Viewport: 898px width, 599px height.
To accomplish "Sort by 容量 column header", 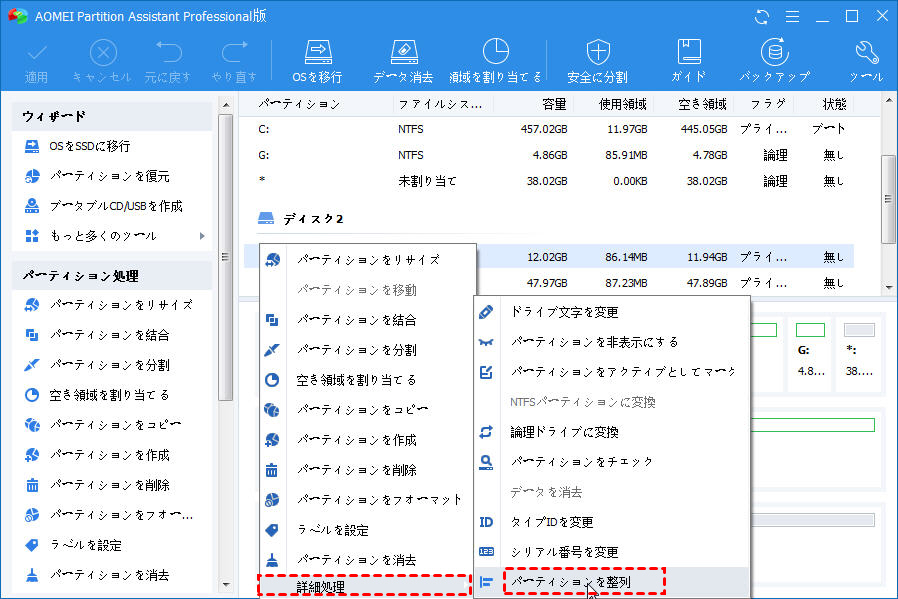I will 554,104.
